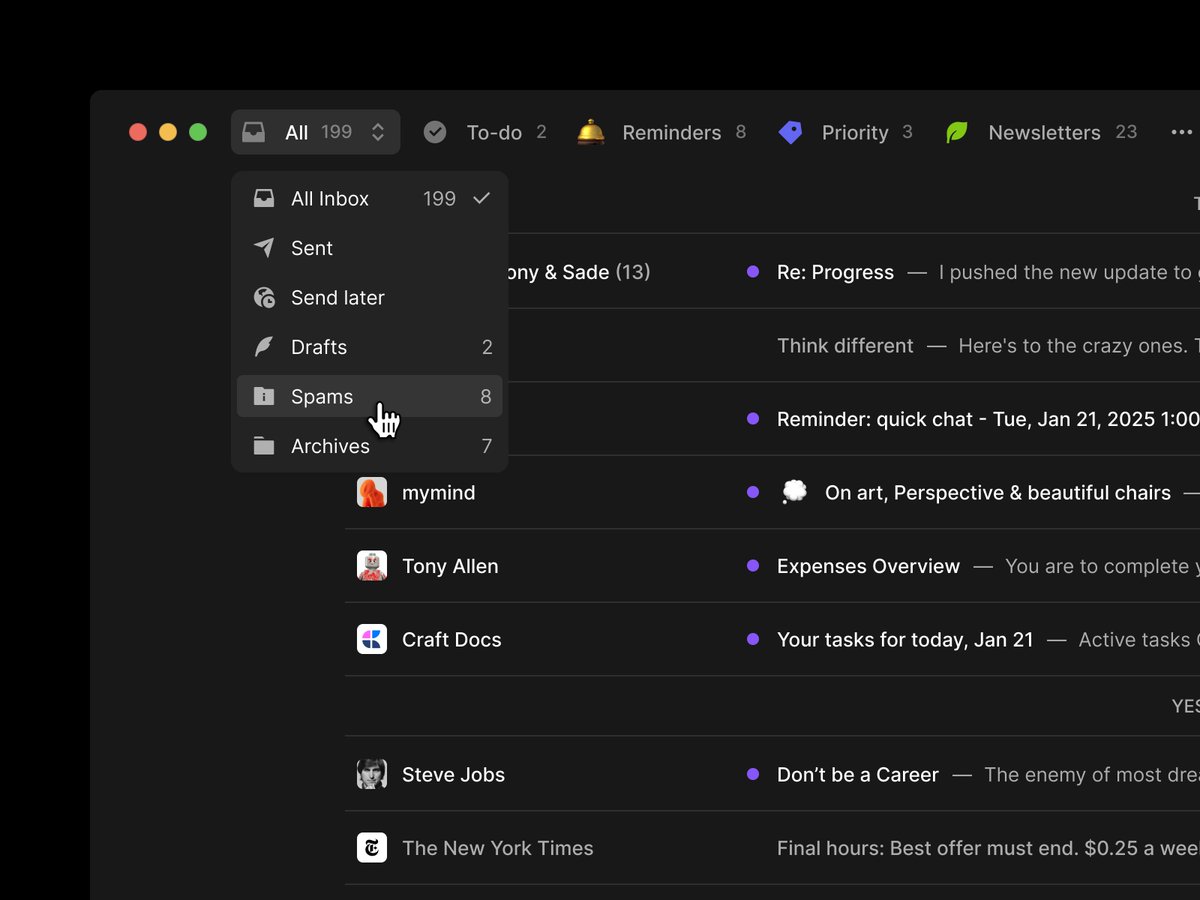Select All Inbox in the dropdown list
1200x900 pixels.
[330, 199]
